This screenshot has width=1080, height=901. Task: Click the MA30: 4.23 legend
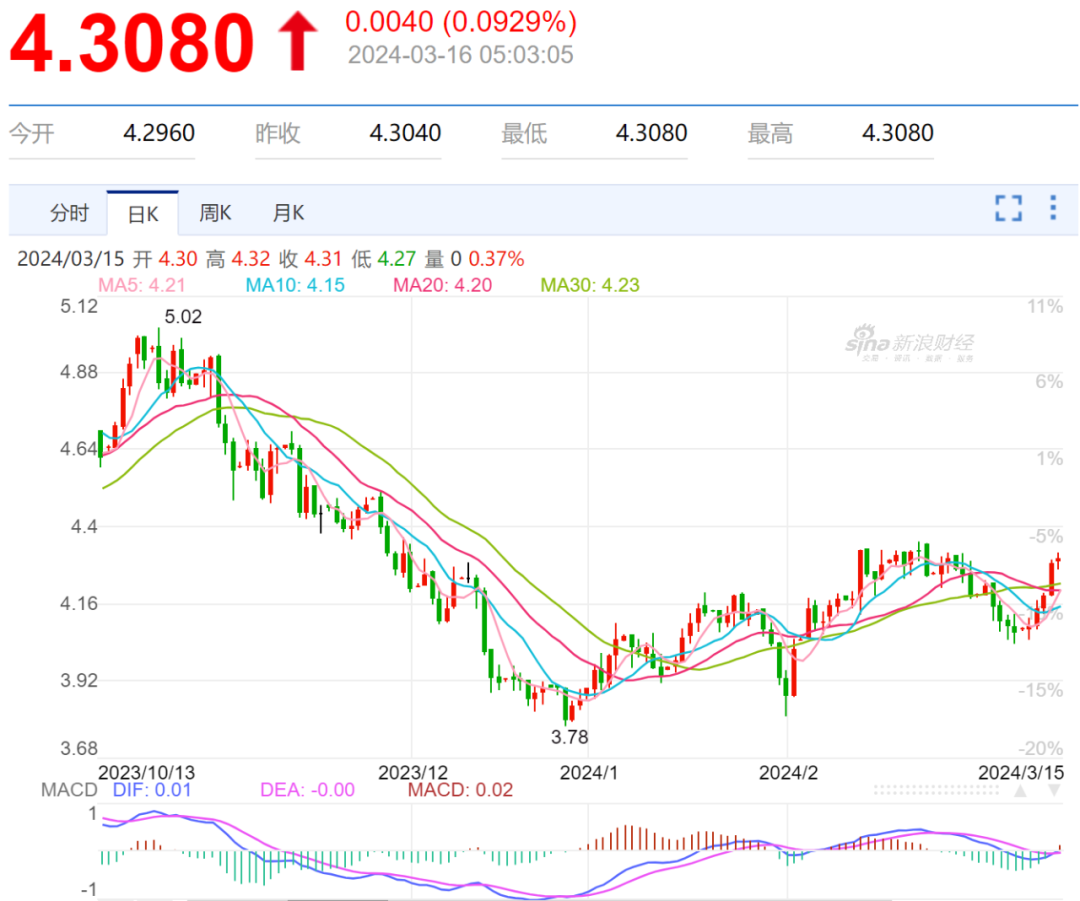590,285
